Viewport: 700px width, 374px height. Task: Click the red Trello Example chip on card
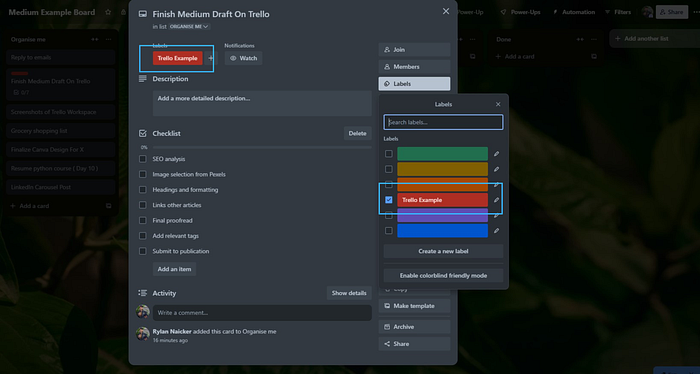point(177,58)
